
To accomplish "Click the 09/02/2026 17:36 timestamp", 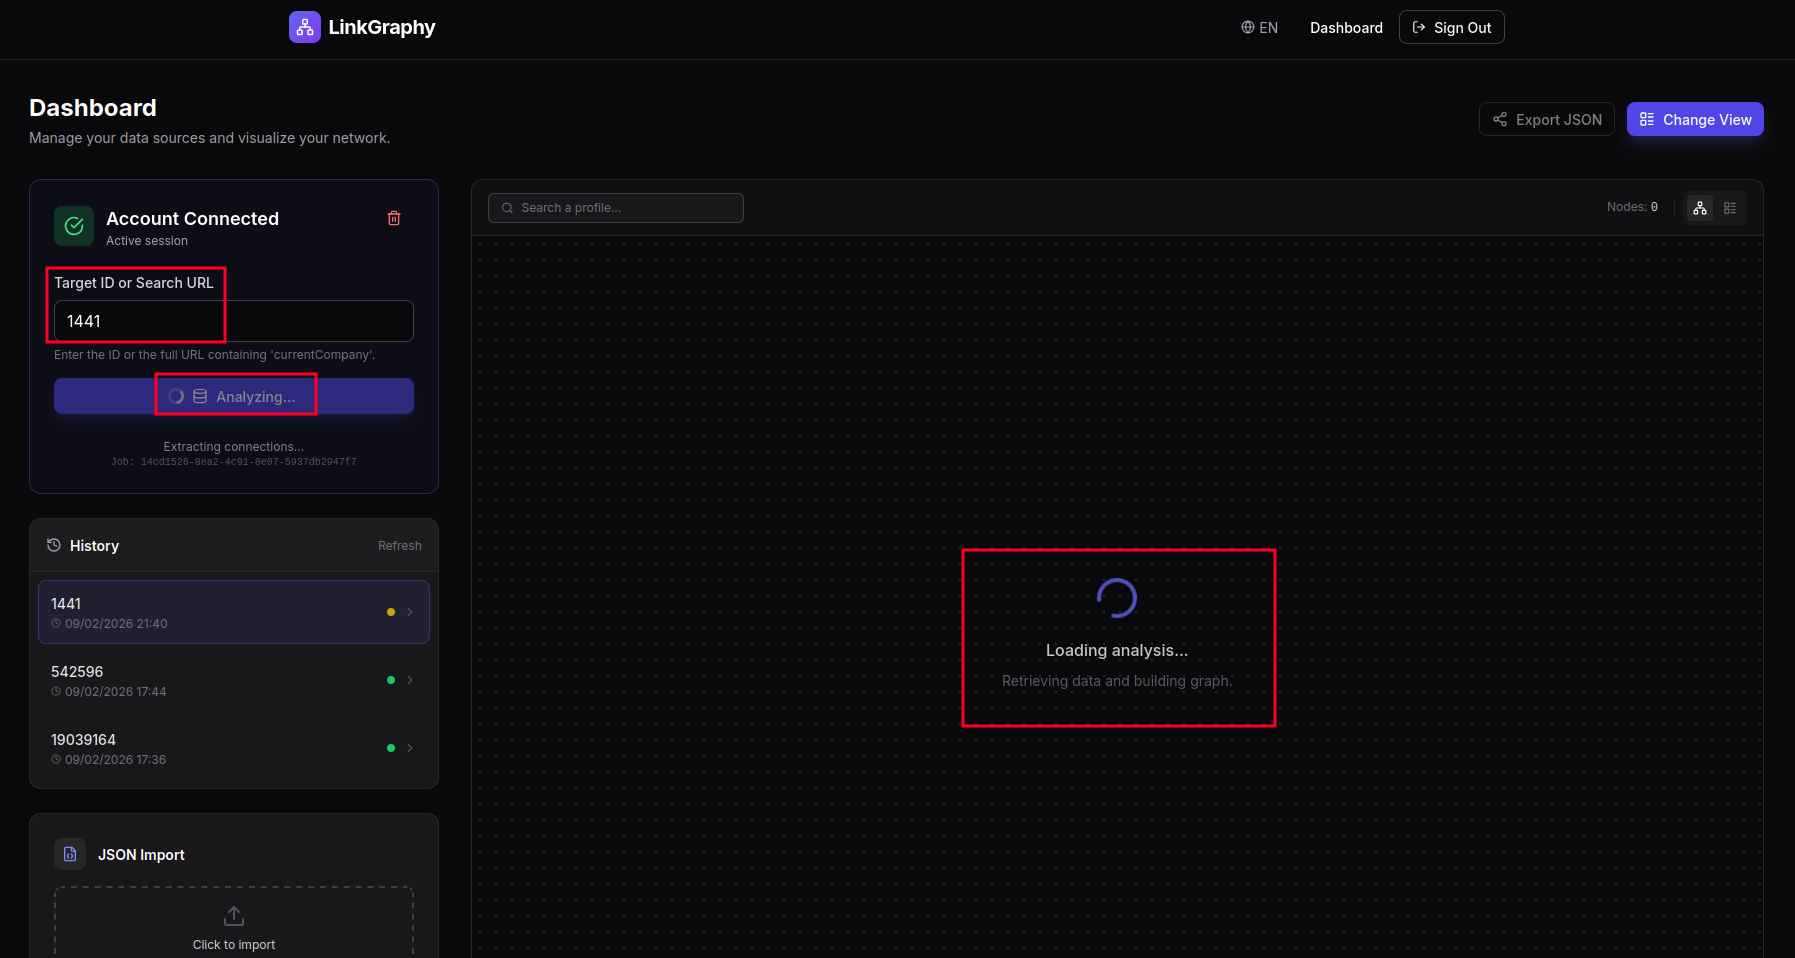I will pos(116,760).
